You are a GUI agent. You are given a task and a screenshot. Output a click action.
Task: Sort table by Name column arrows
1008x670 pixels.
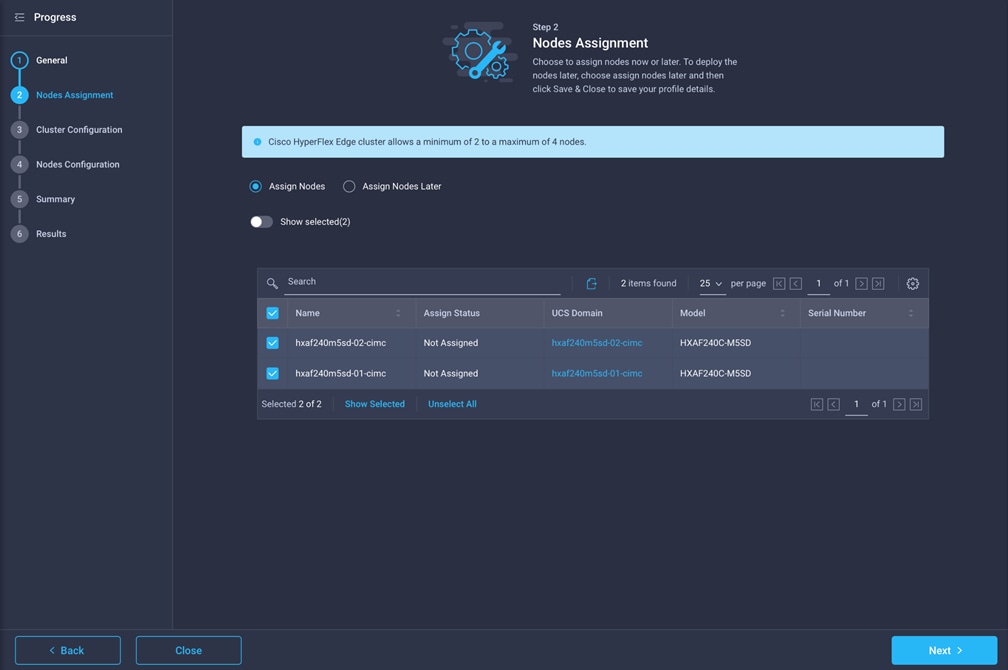coord(398,313)
